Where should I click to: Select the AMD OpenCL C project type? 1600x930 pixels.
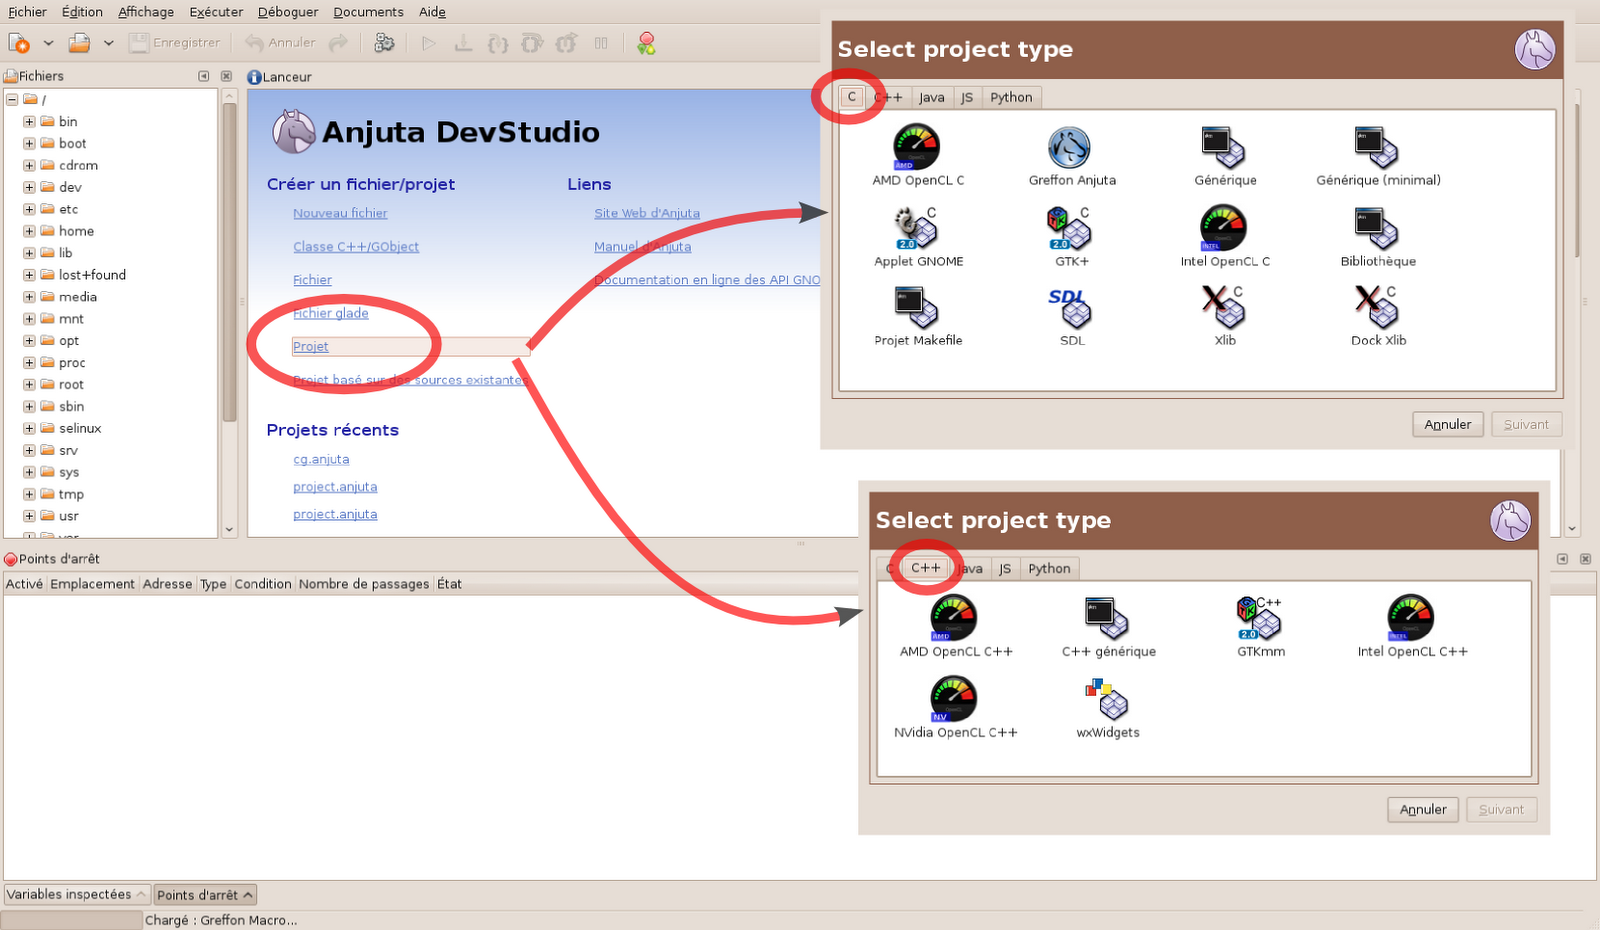point(918,155)
